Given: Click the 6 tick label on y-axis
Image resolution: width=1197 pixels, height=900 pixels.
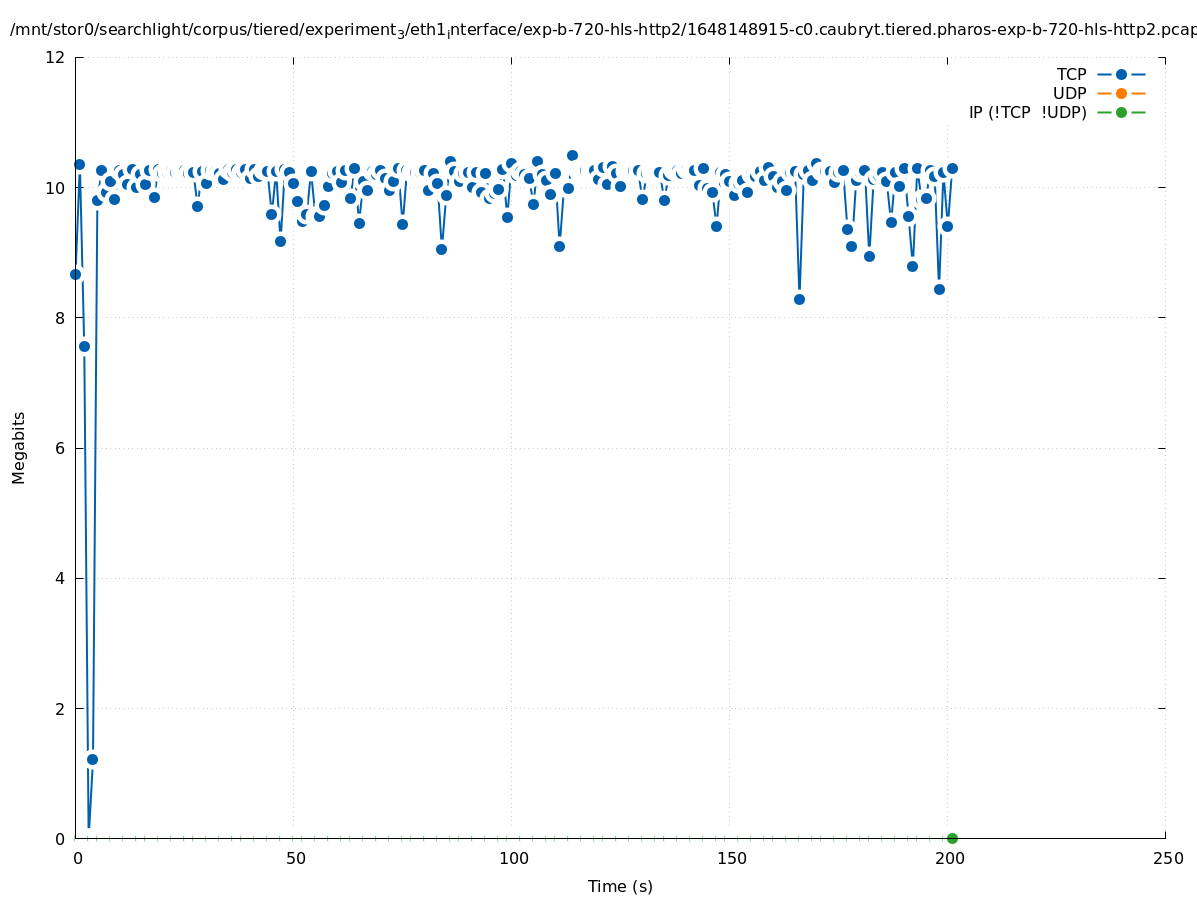Looking at the screenshot, I should click(x=60, y=448).
